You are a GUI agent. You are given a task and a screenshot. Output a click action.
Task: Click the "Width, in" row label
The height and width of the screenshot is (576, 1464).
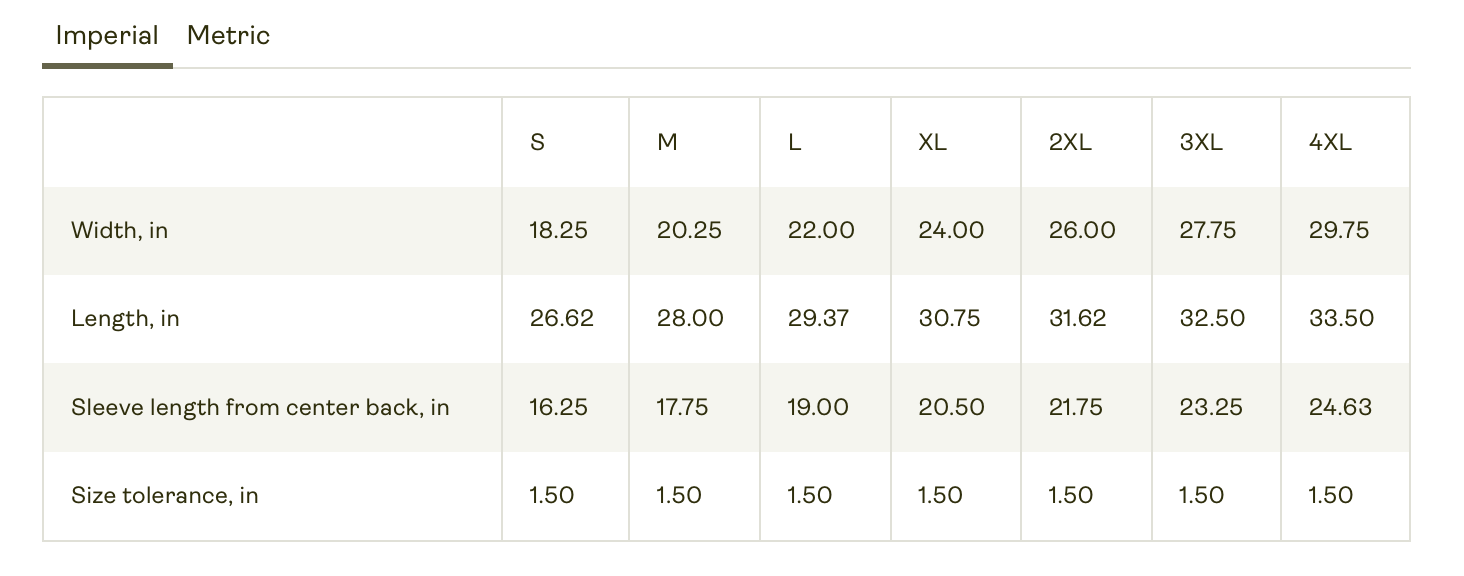[x=120, y=231]
